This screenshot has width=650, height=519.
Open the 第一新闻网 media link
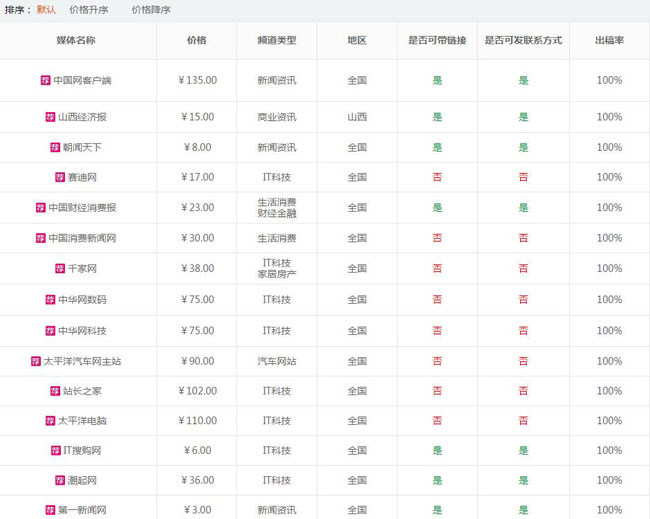[x=82, y=510]
